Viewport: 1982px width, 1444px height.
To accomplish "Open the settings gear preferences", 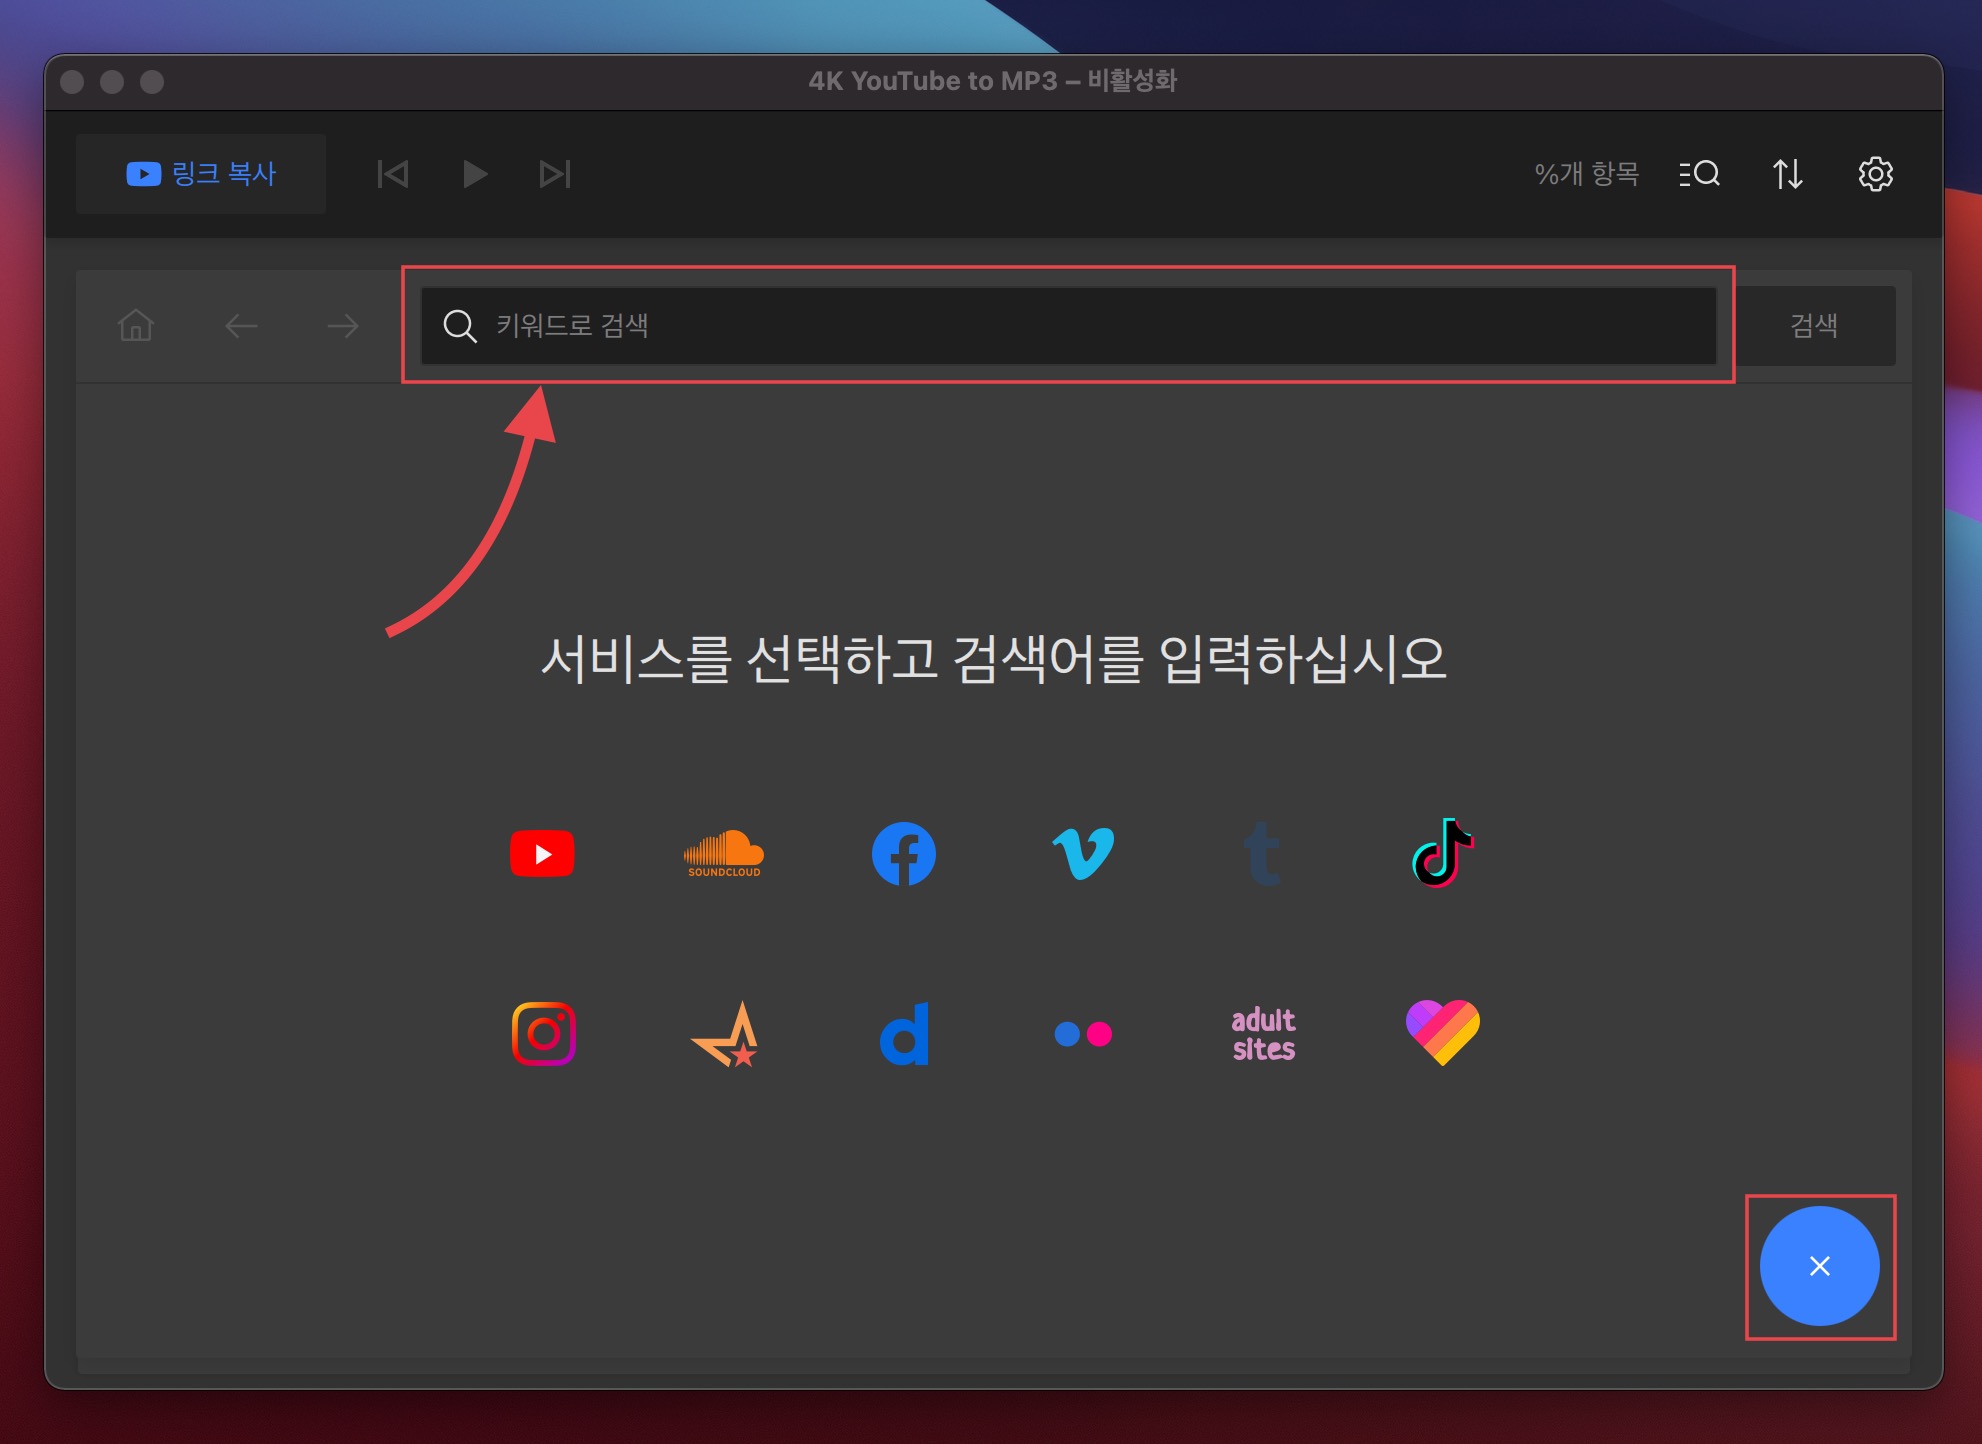I will pos(1875,174).
